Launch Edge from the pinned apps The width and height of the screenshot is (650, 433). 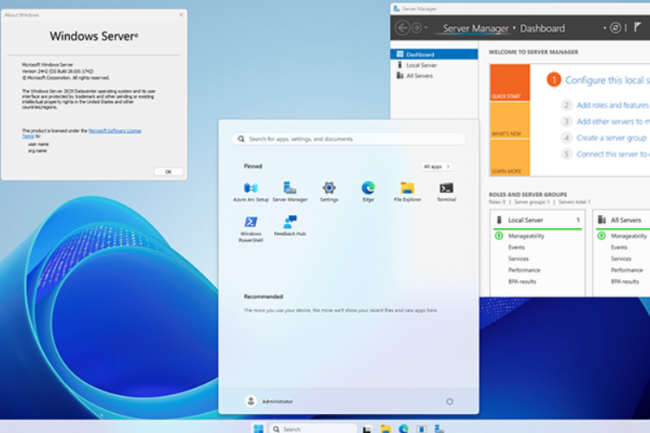(x=368, y=189)
